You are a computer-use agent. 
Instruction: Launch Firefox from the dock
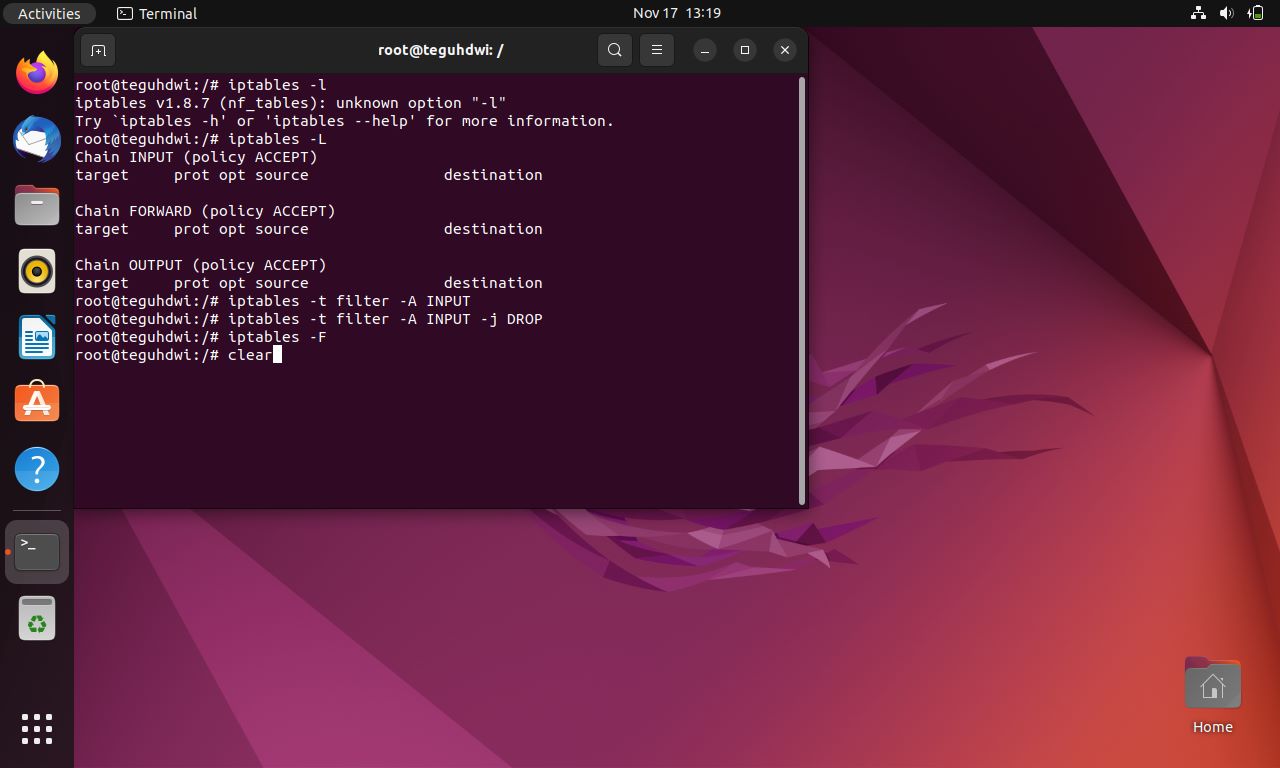coord(37,73)
